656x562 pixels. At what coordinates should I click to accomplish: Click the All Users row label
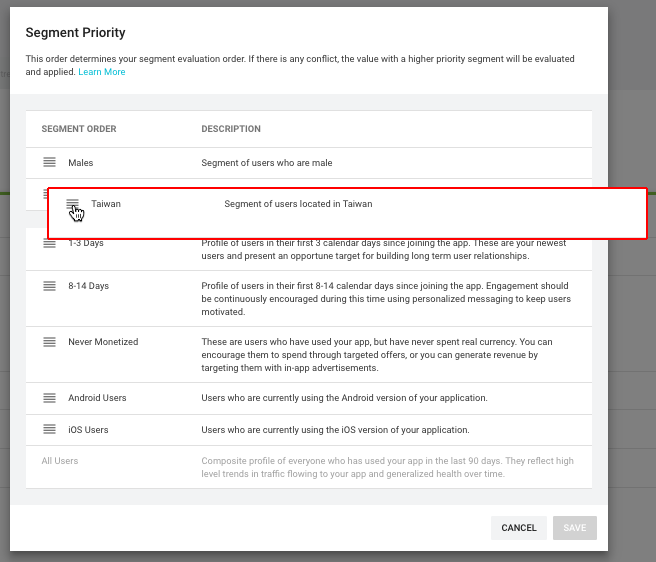(x=60, y=461)
